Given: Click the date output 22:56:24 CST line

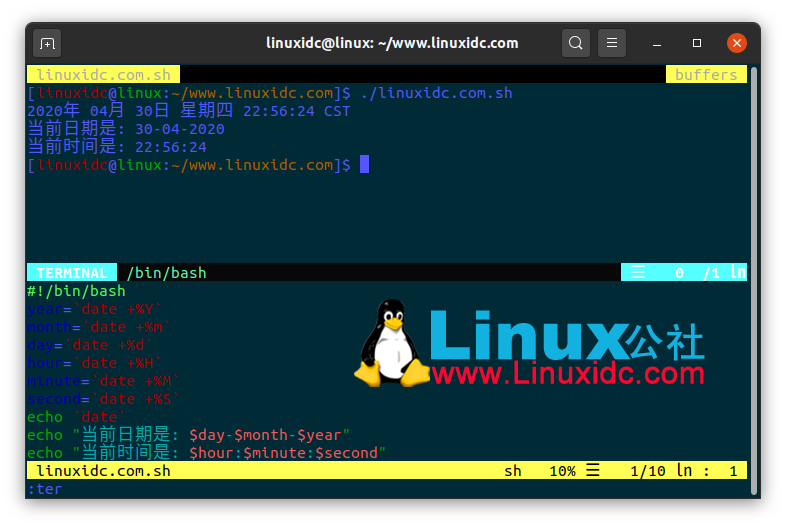Looking at the screenshot, I should [x=188, y=110].
